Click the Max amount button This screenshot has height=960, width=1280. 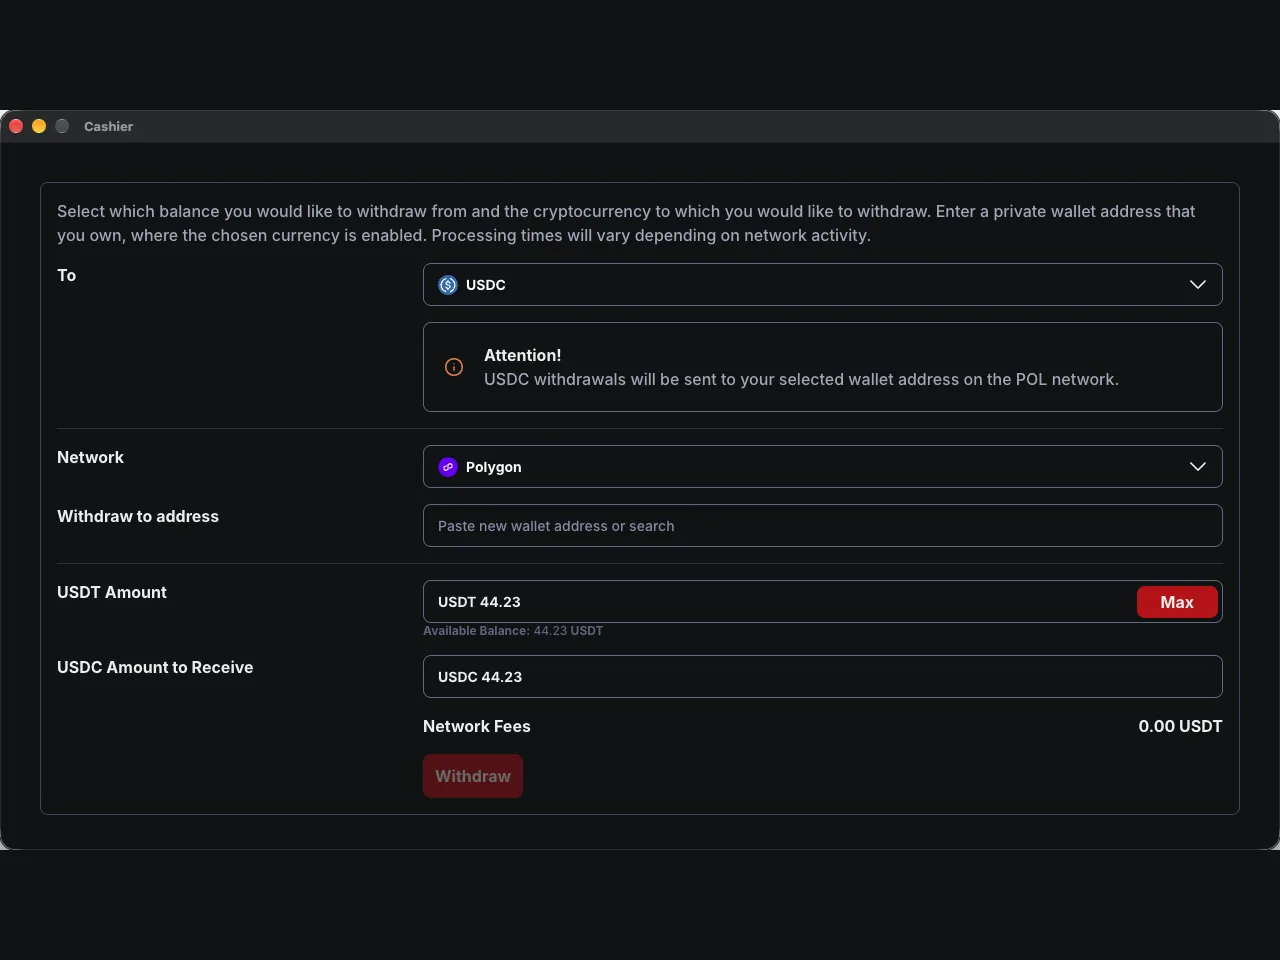(x=1177, y=602)
